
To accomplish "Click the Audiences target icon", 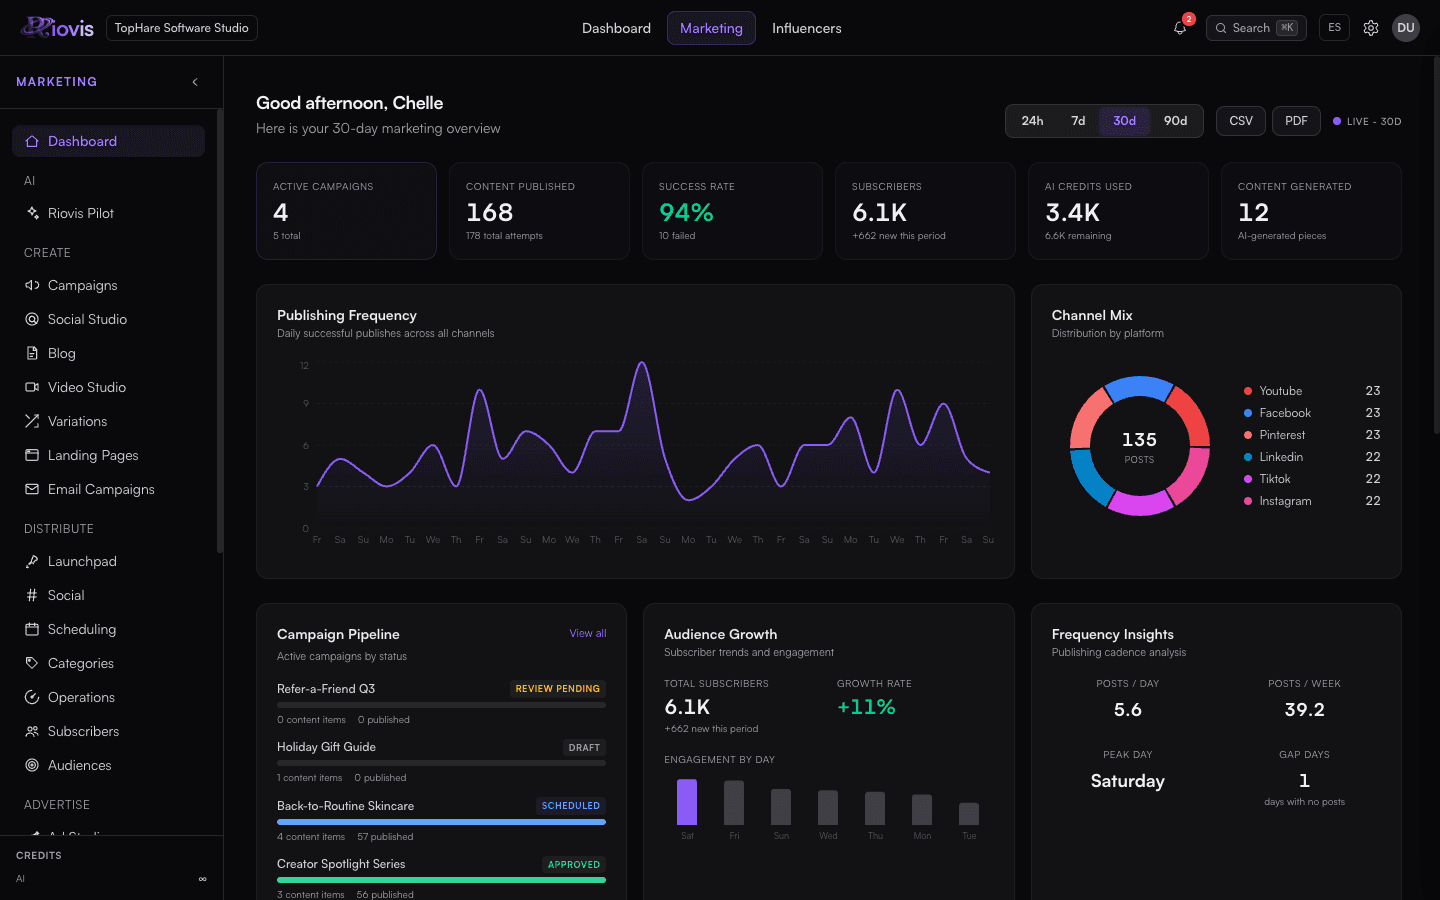I will point(32,765).
